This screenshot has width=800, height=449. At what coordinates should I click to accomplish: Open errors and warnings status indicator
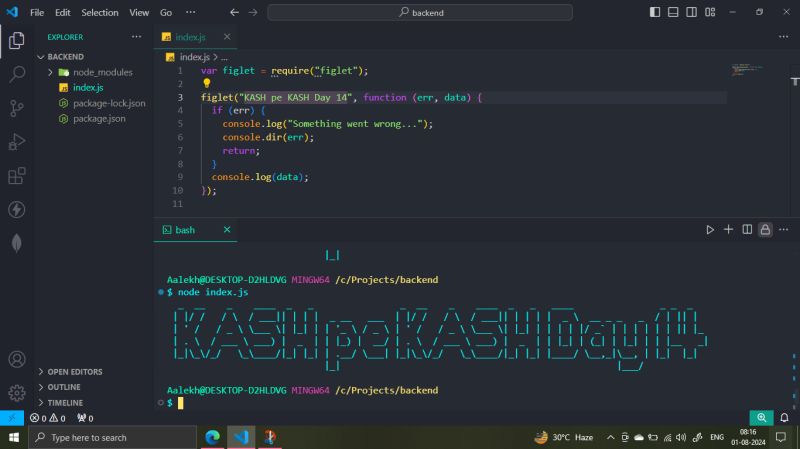(x=48, y=418)
